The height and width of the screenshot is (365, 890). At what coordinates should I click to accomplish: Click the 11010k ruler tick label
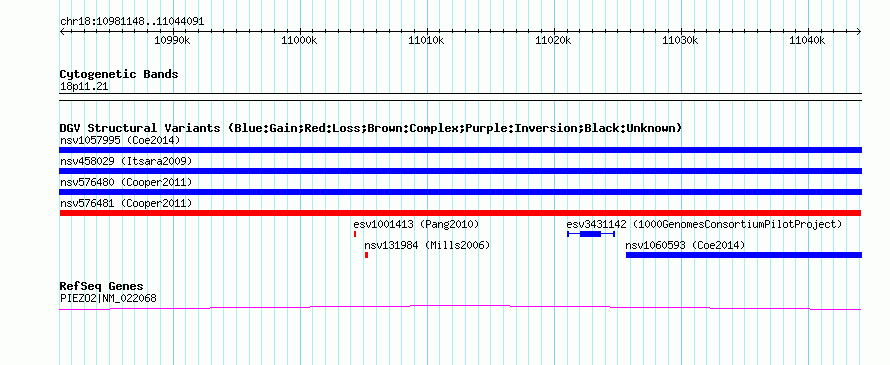(427, 40)
